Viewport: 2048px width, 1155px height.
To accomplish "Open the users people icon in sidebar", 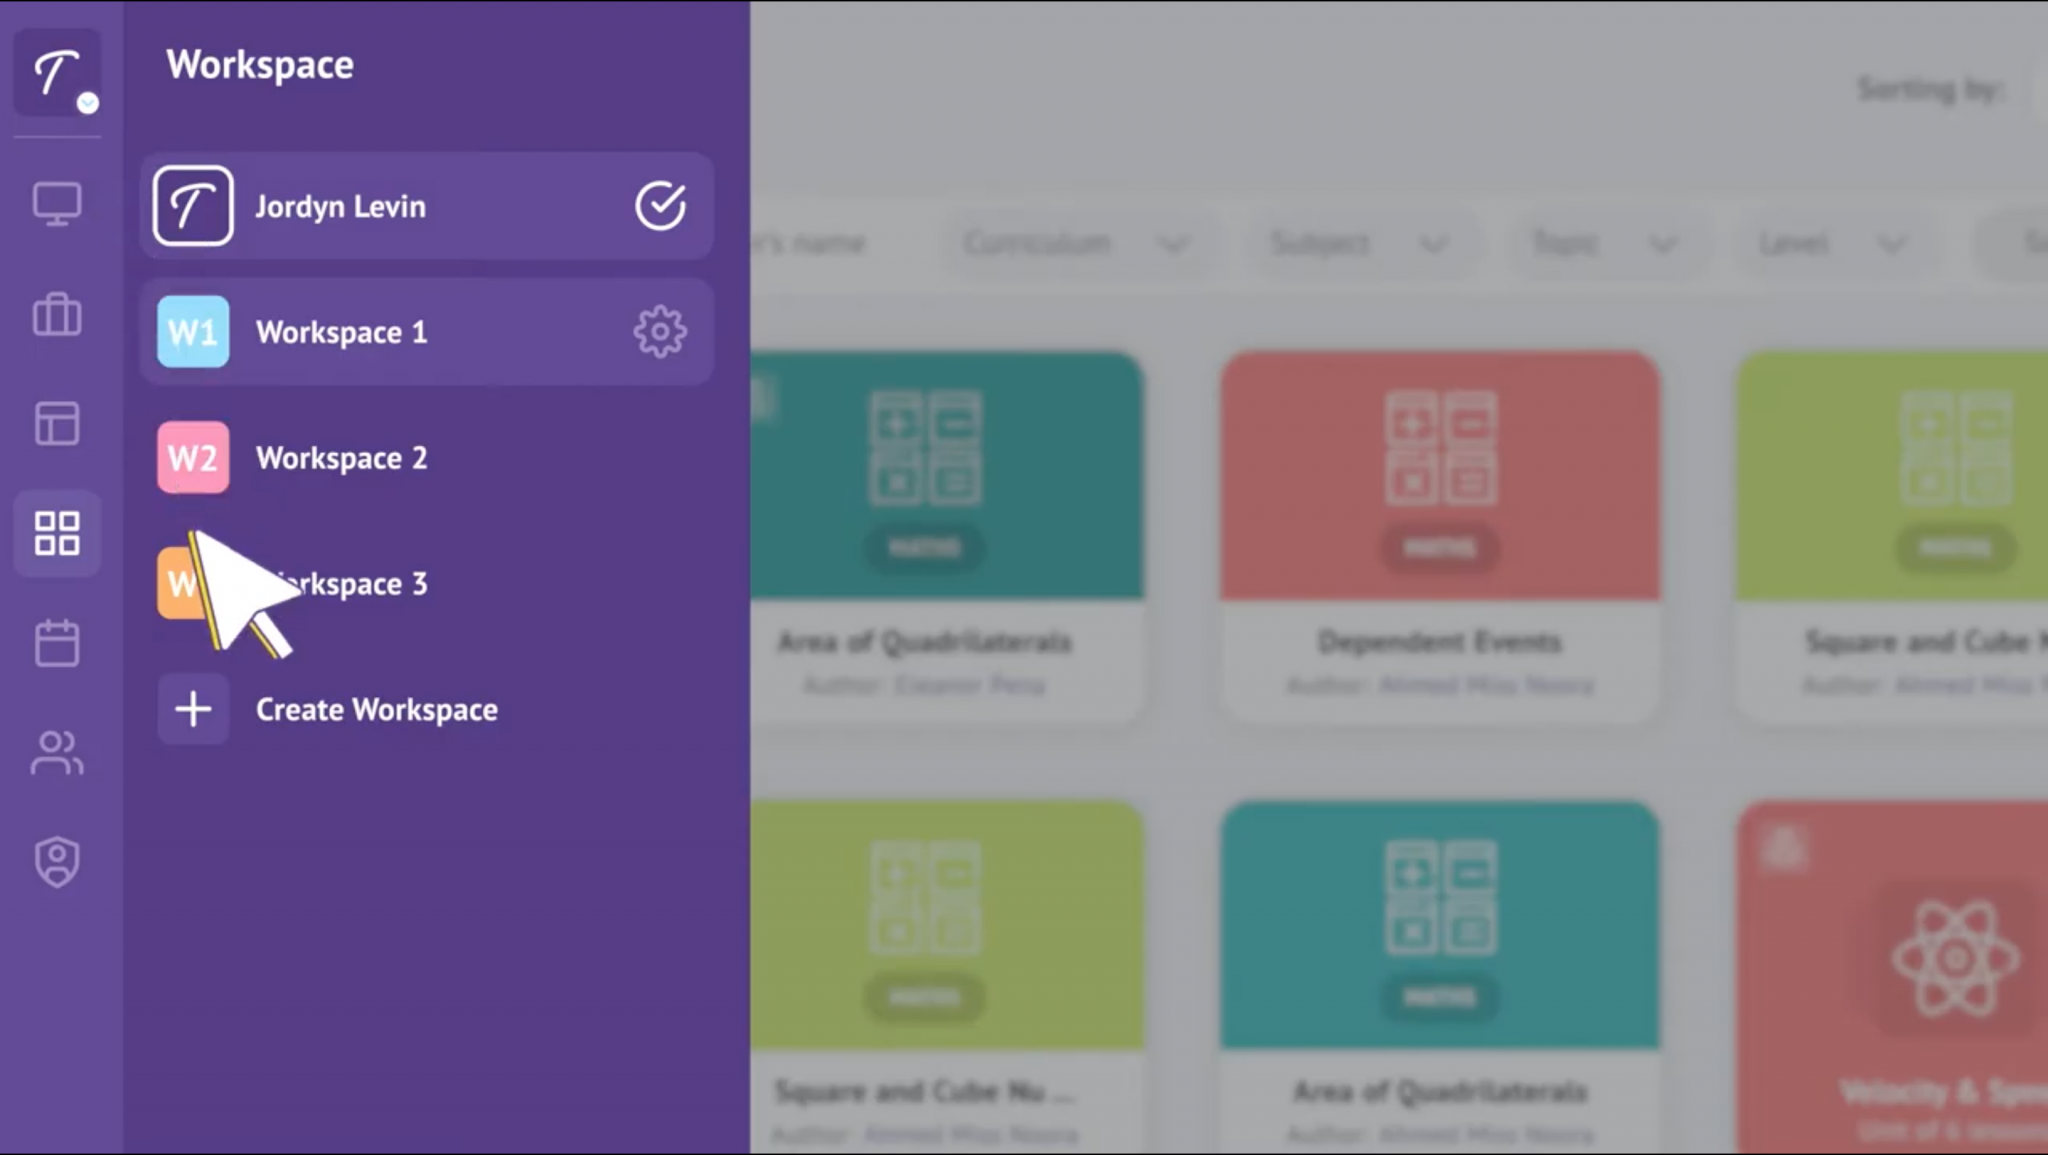I will click(57, 753).
